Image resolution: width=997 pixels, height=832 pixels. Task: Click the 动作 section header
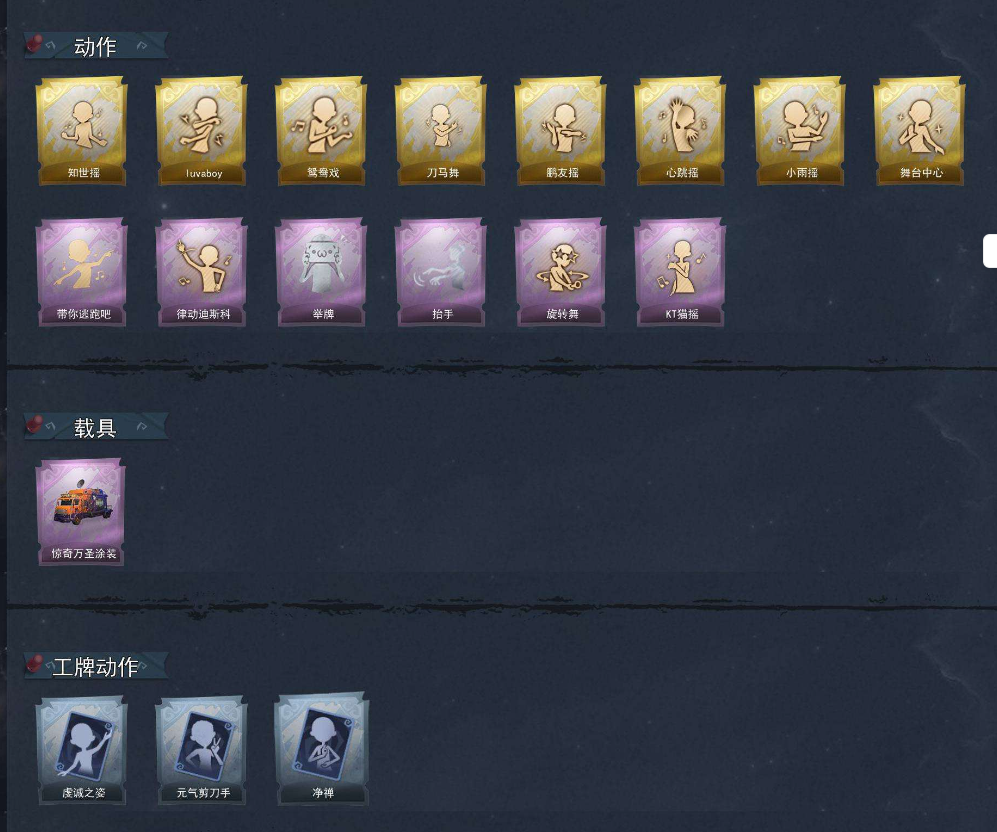click(x=96, y=46)
